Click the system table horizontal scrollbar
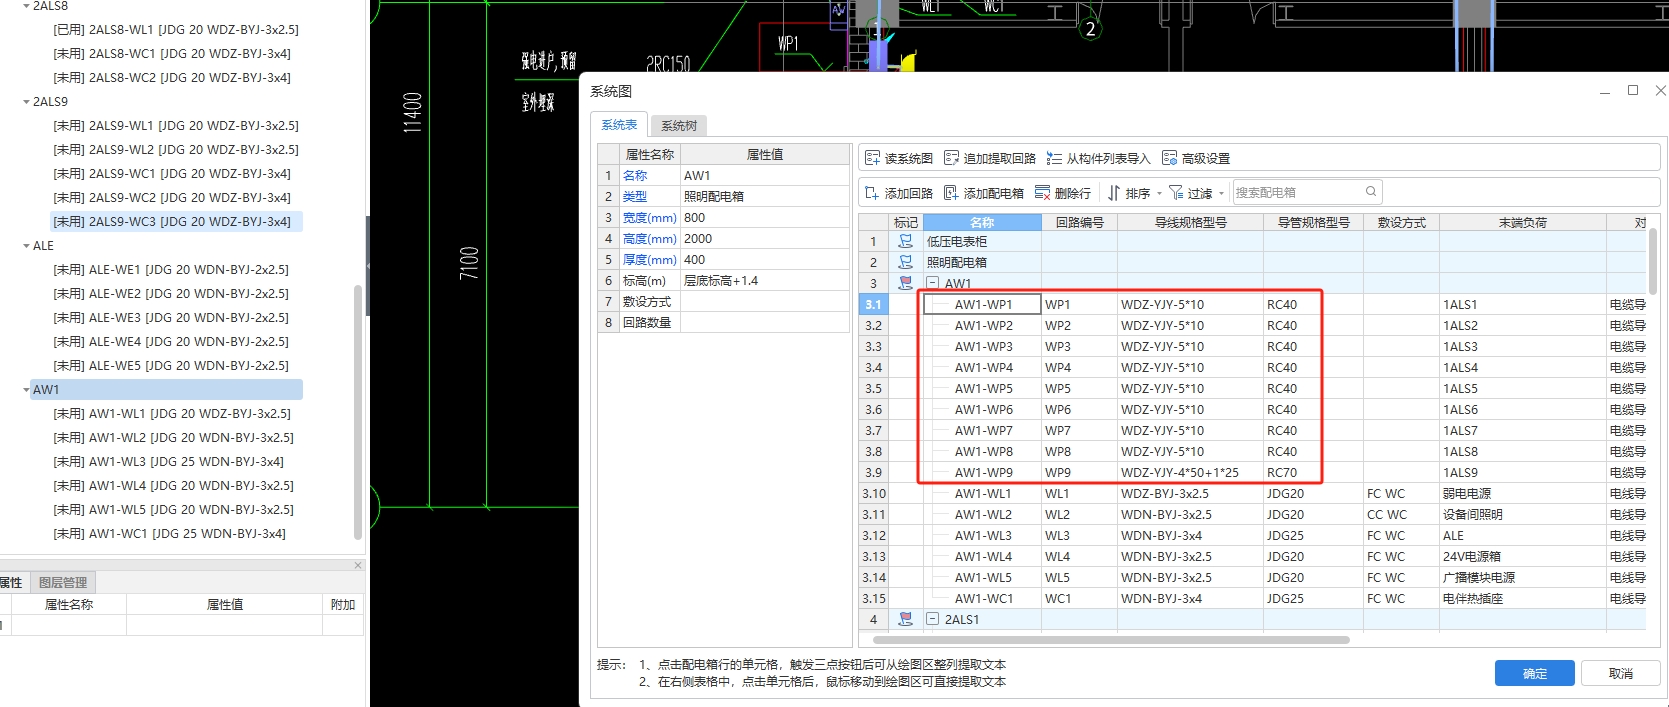Screen dimensions: 1669x707 pos(1111,639)
